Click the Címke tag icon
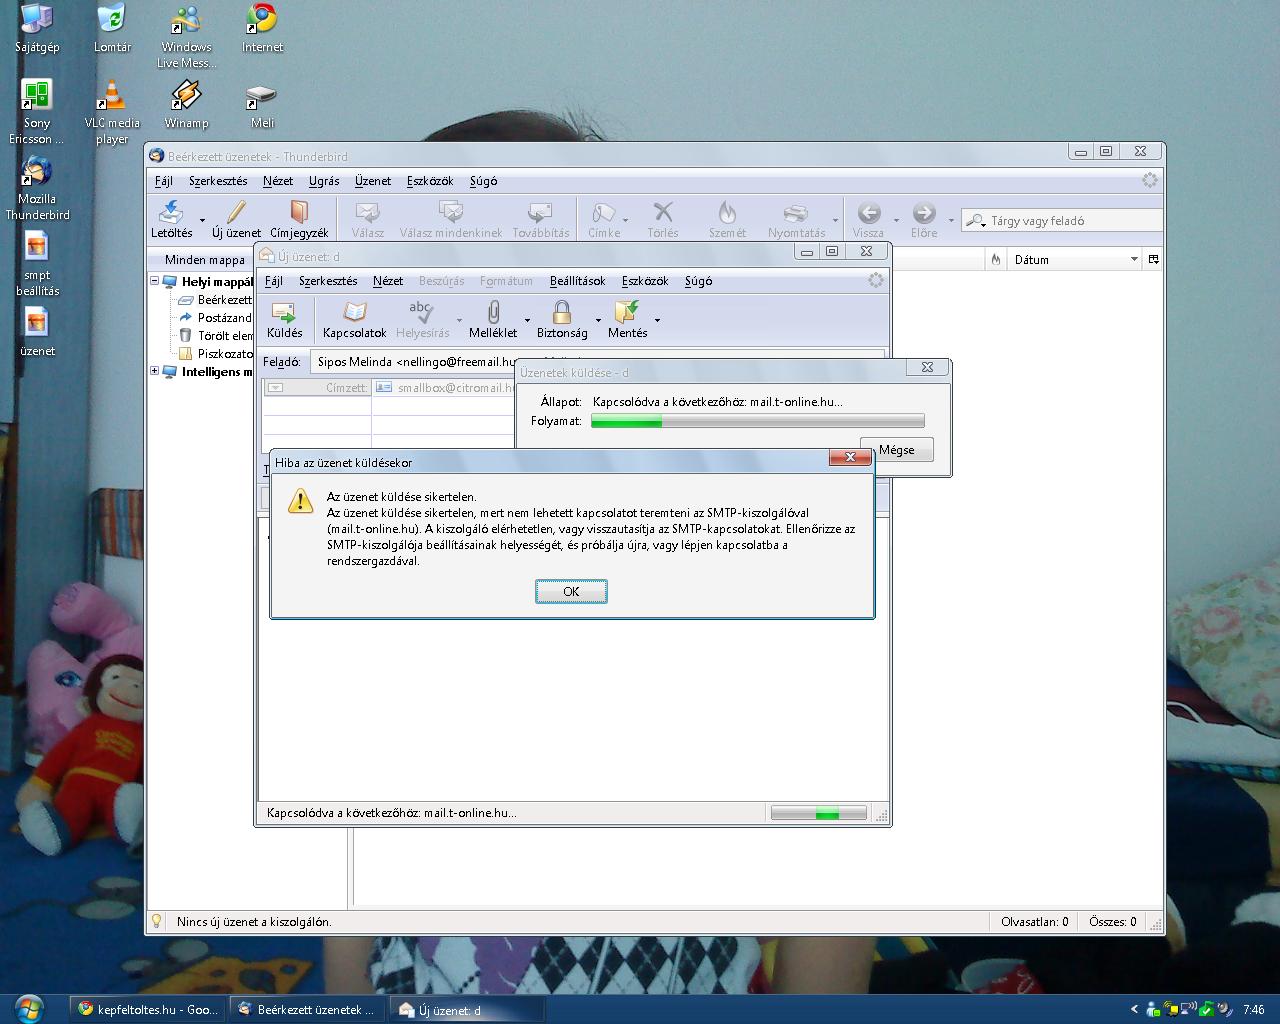The image size is (1280, 1024). [x=603, y=212]
